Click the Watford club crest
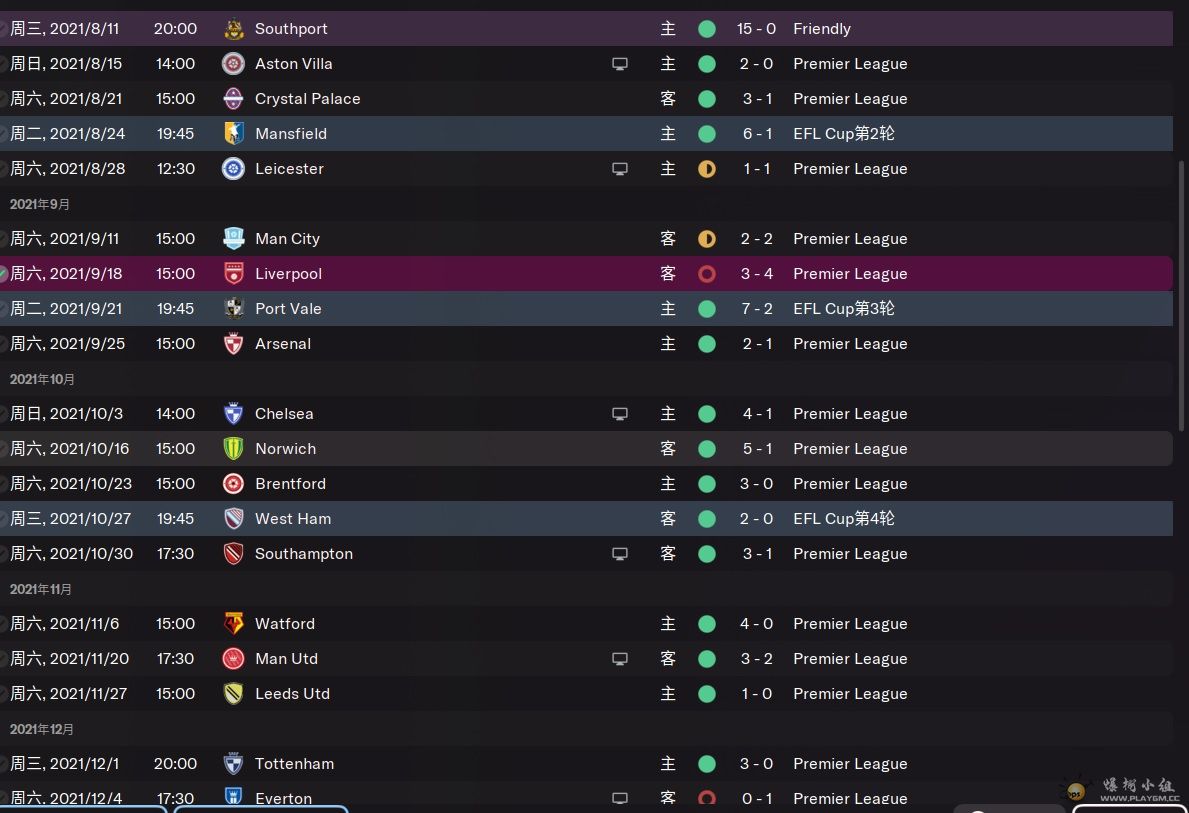The height and width of the screenshot is (813, 1189). pyautogui.click(x=234, y=623)
